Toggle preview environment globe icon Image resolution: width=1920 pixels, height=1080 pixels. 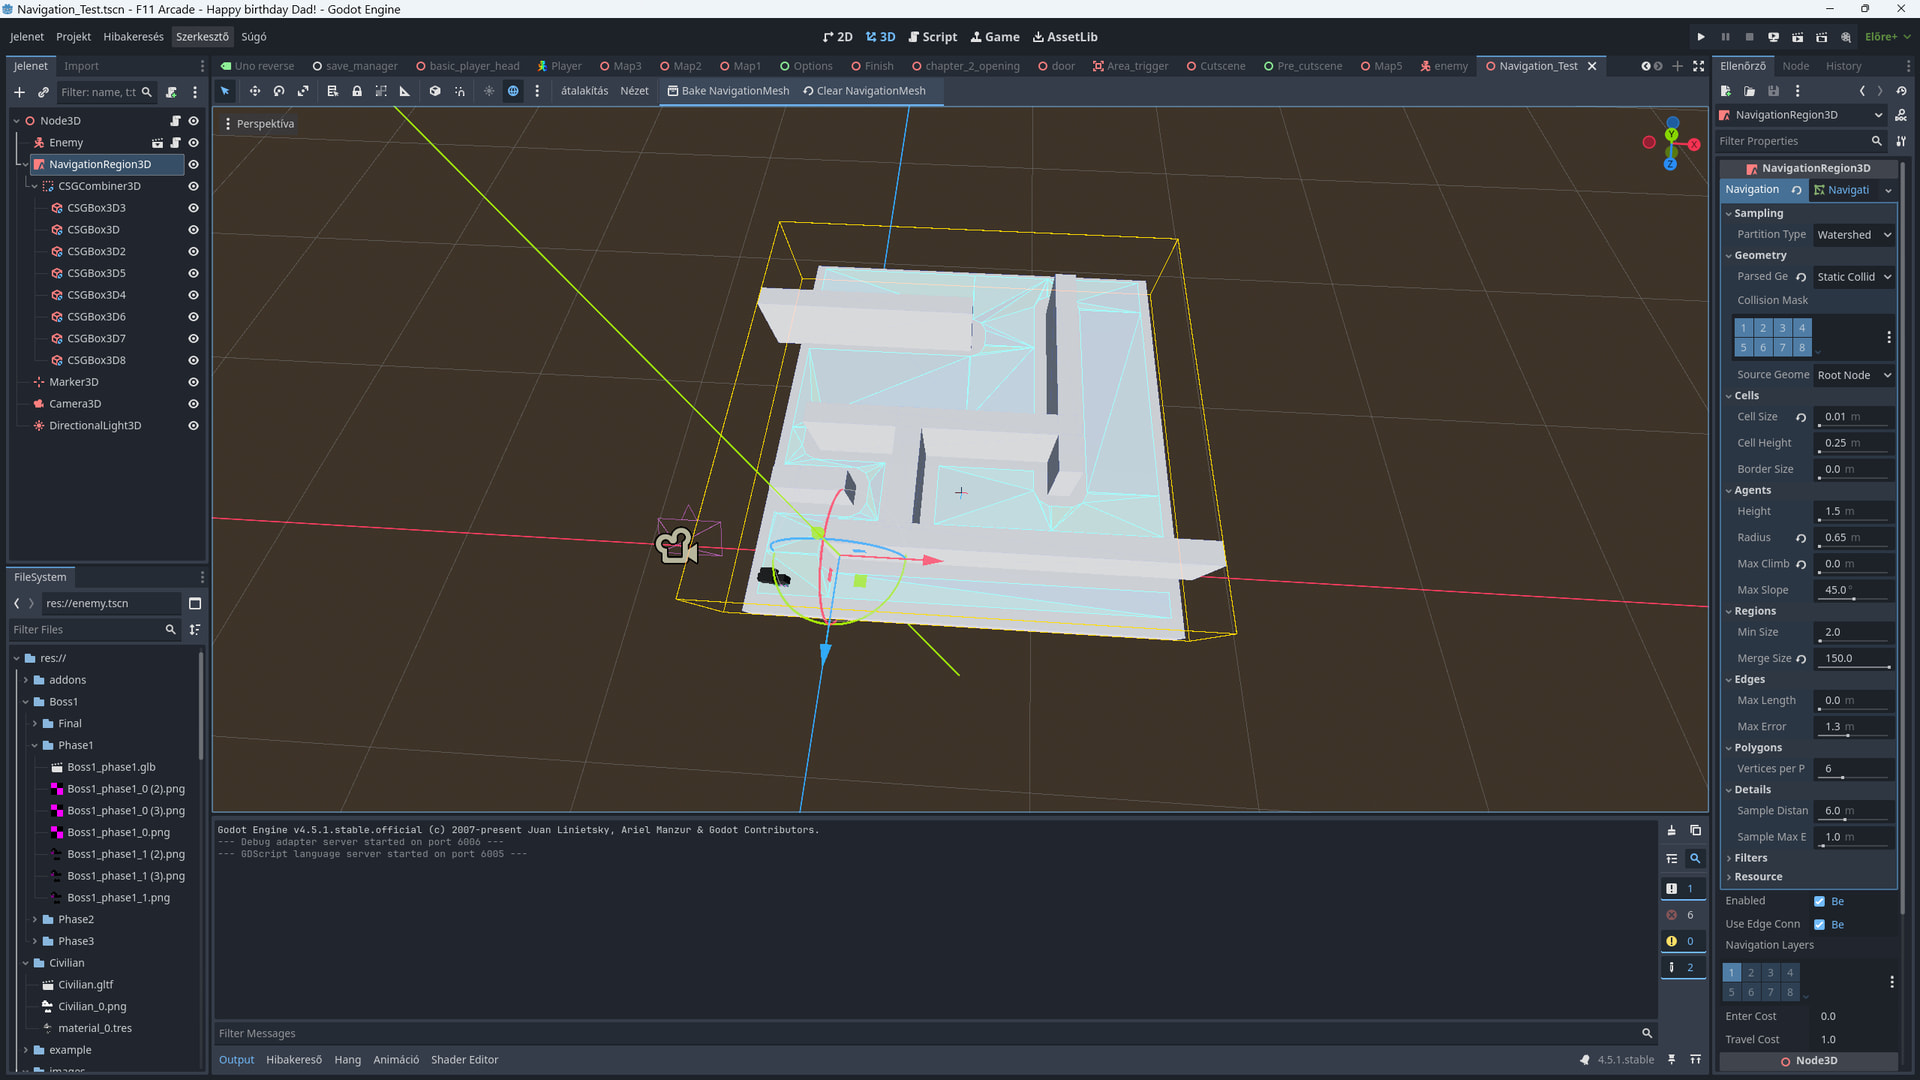pyautogui.click(x=513, y=91)
